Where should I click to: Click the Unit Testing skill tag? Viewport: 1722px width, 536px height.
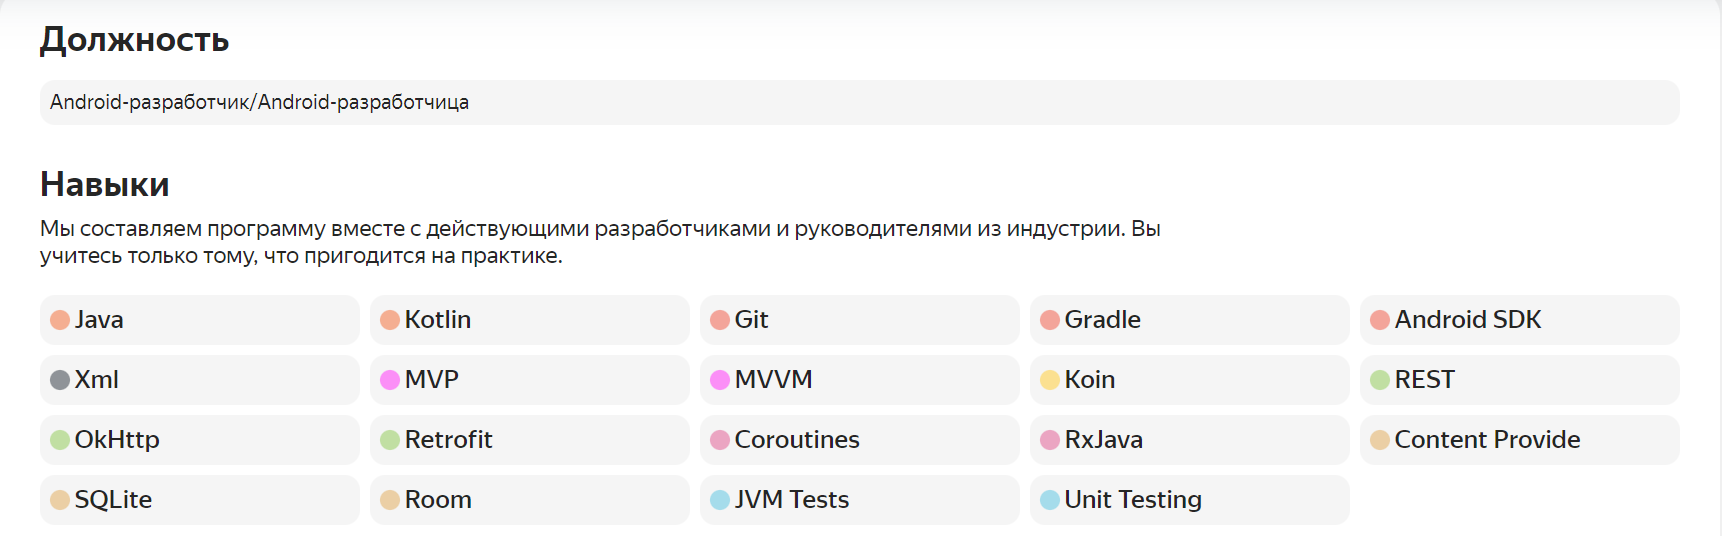pos(1189,500)
